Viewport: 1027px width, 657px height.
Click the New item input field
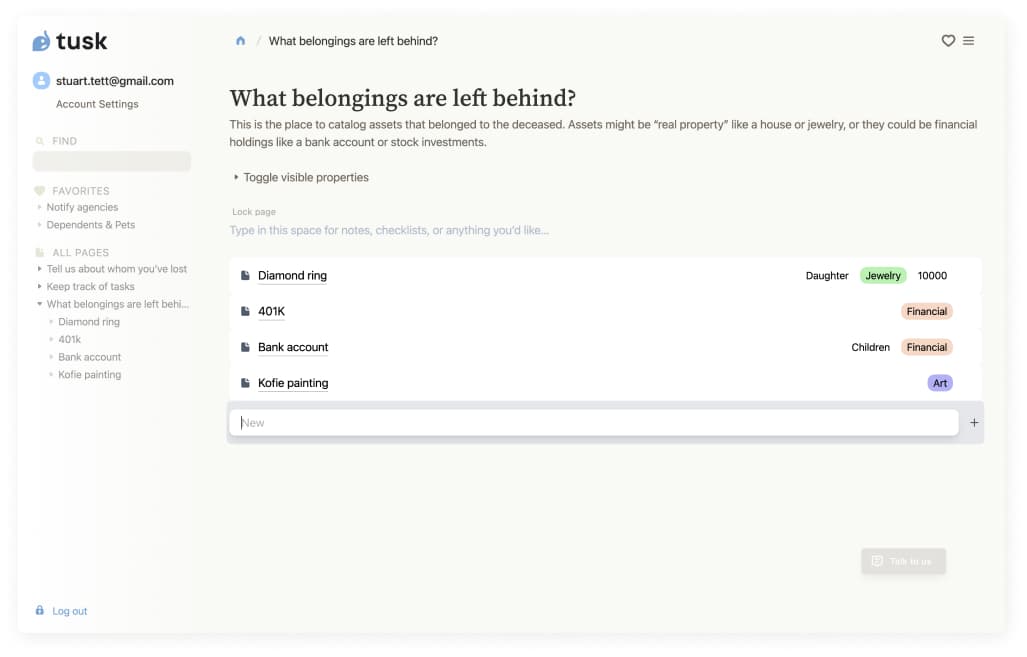[x=593, y=423]
